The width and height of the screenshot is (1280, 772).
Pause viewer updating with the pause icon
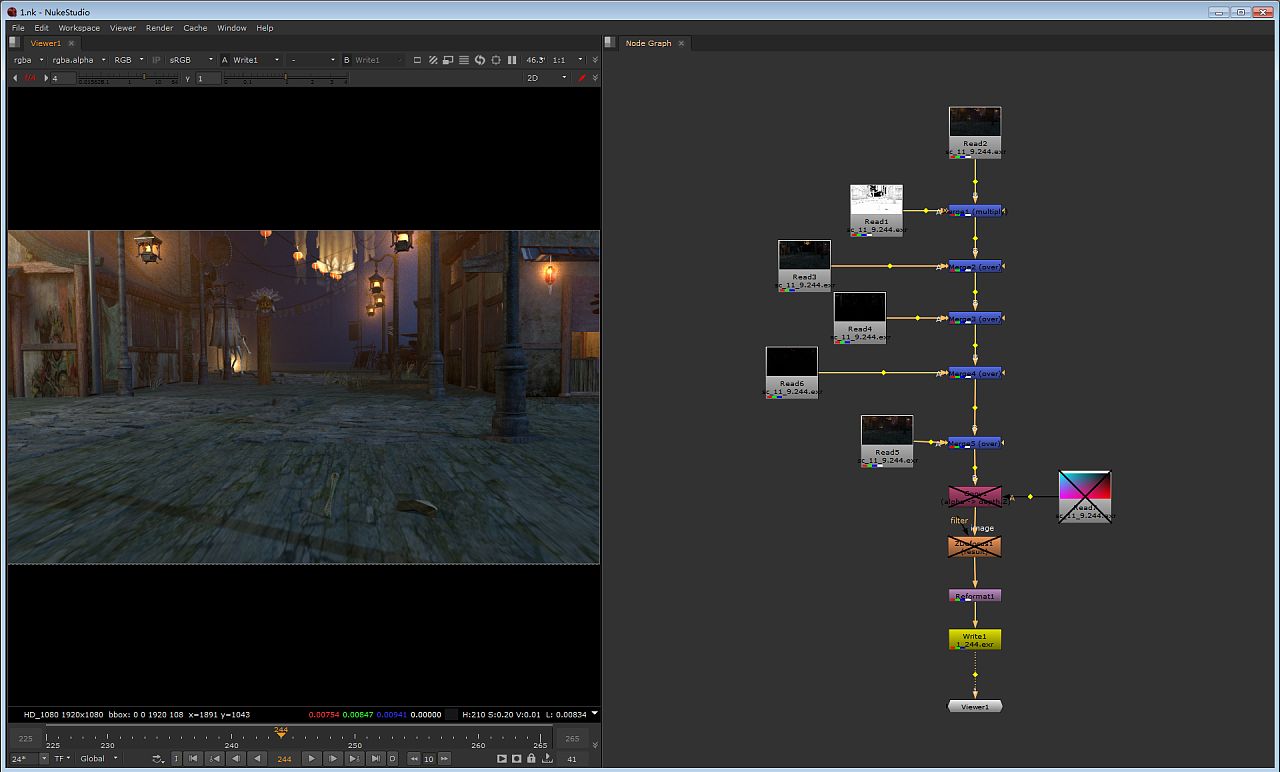pos(512,60)
